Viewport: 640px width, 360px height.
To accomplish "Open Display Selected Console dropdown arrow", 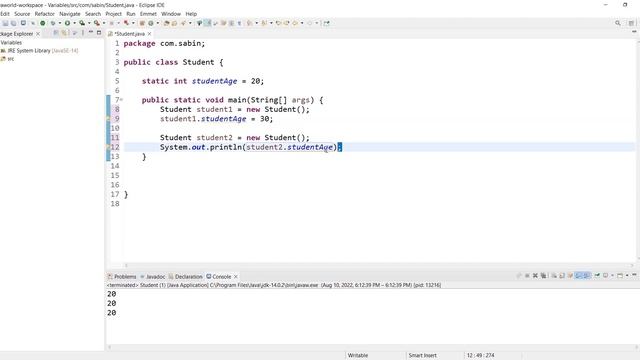I will click(x=612, y=276).
